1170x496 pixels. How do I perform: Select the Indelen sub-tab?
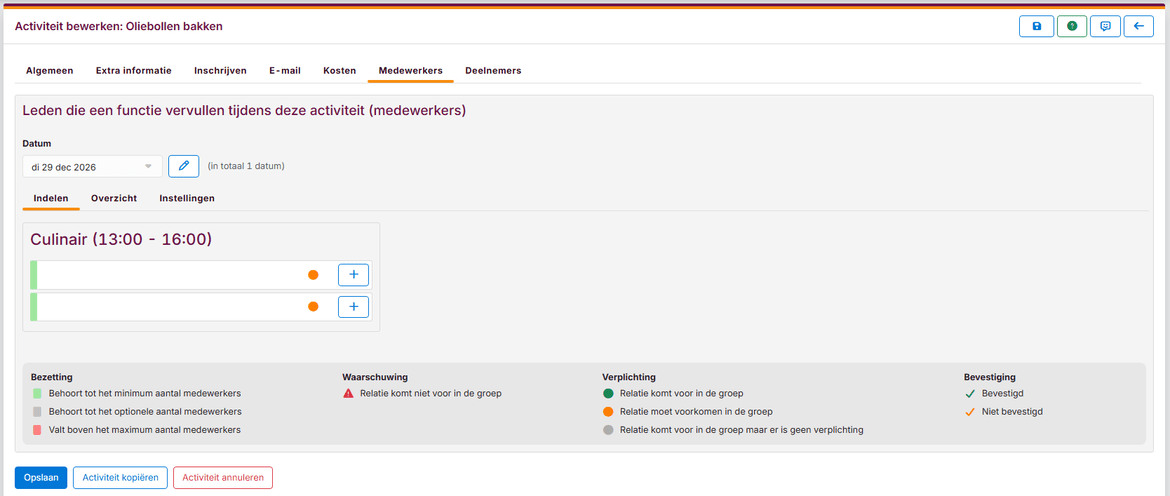[x=51, y=199]
